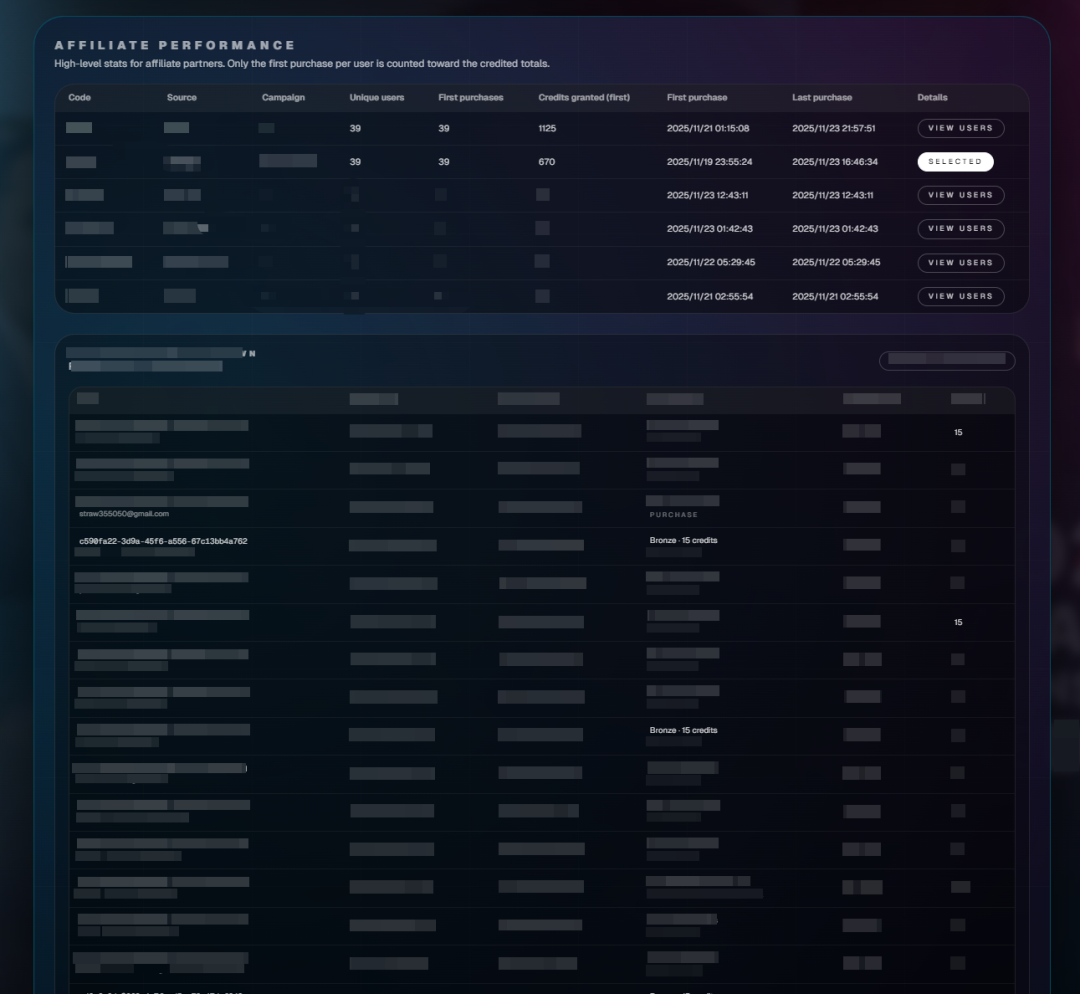Viewport: 1080px width, 994px height.
Task: Select the 1125 credits granted value
Action: click(547, 129)
